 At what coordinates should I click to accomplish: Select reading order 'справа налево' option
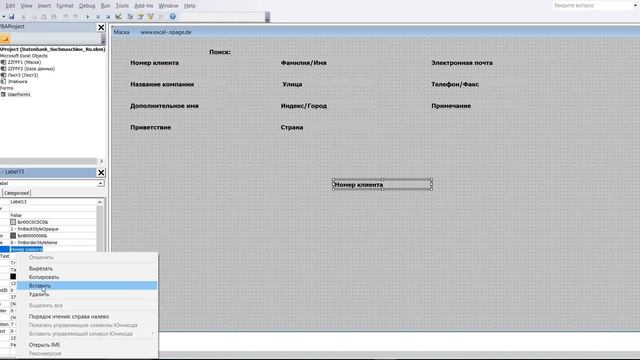pyautogui.click(x=87, y=316)
